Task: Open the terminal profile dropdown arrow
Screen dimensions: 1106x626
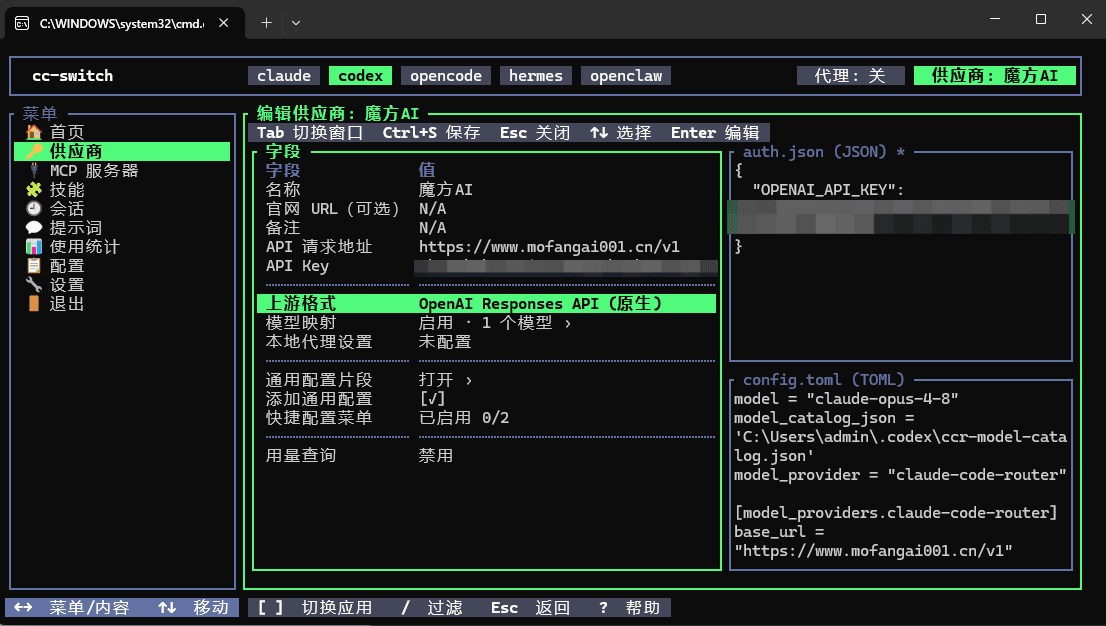Action: (x=296, y=23)
